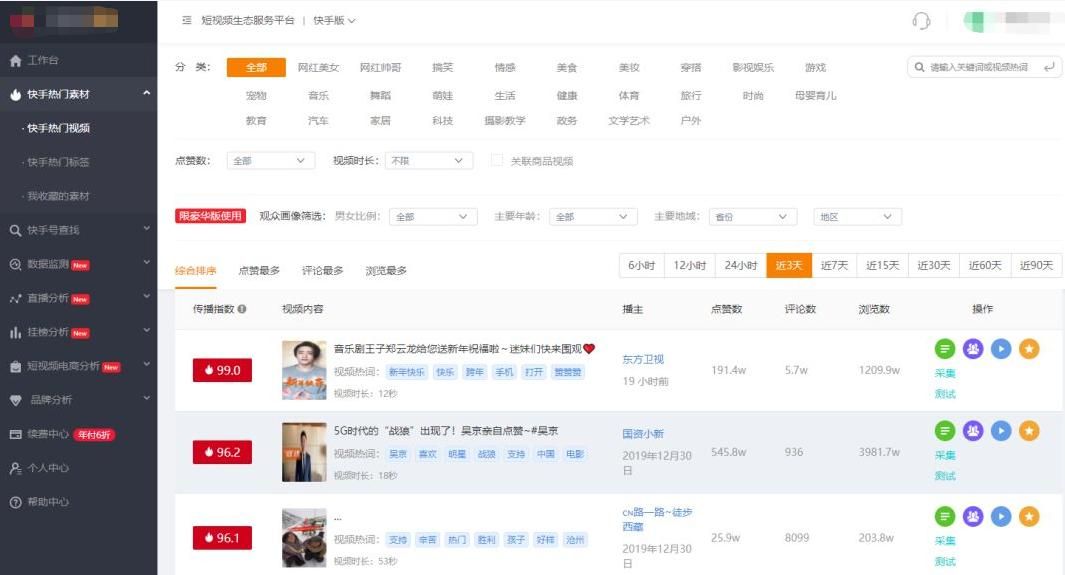1065x575 pixels.
Task: Tick the 关联商品视频 checkbox
Action: tap(497, 160)
